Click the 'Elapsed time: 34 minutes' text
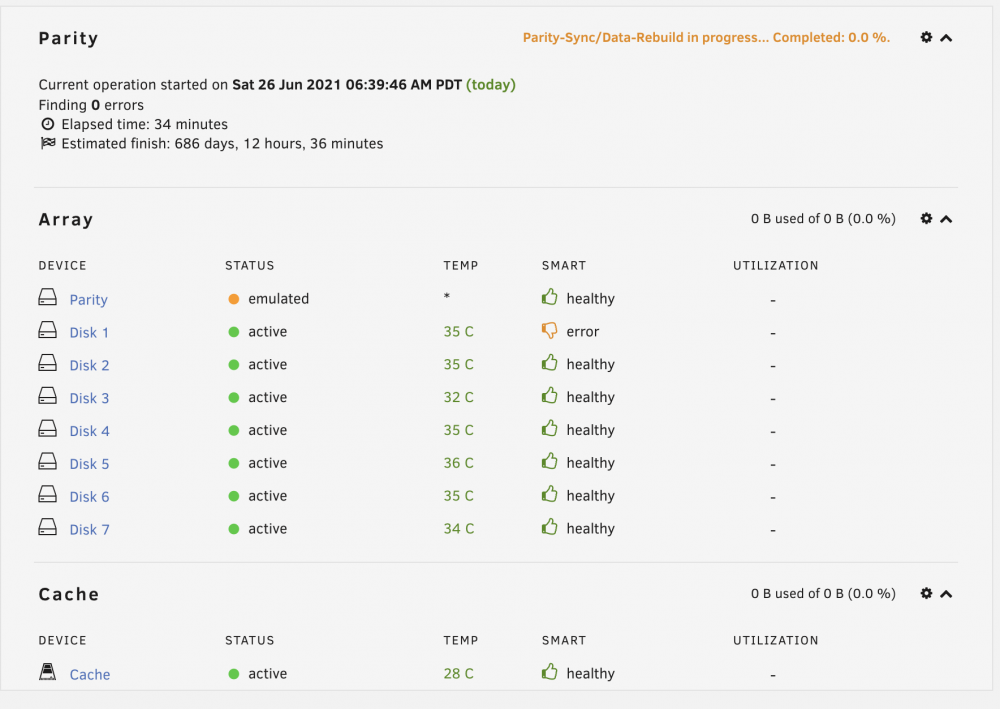Image resolution: width=1000 pixels, height=709 pixels. [144, 124]
